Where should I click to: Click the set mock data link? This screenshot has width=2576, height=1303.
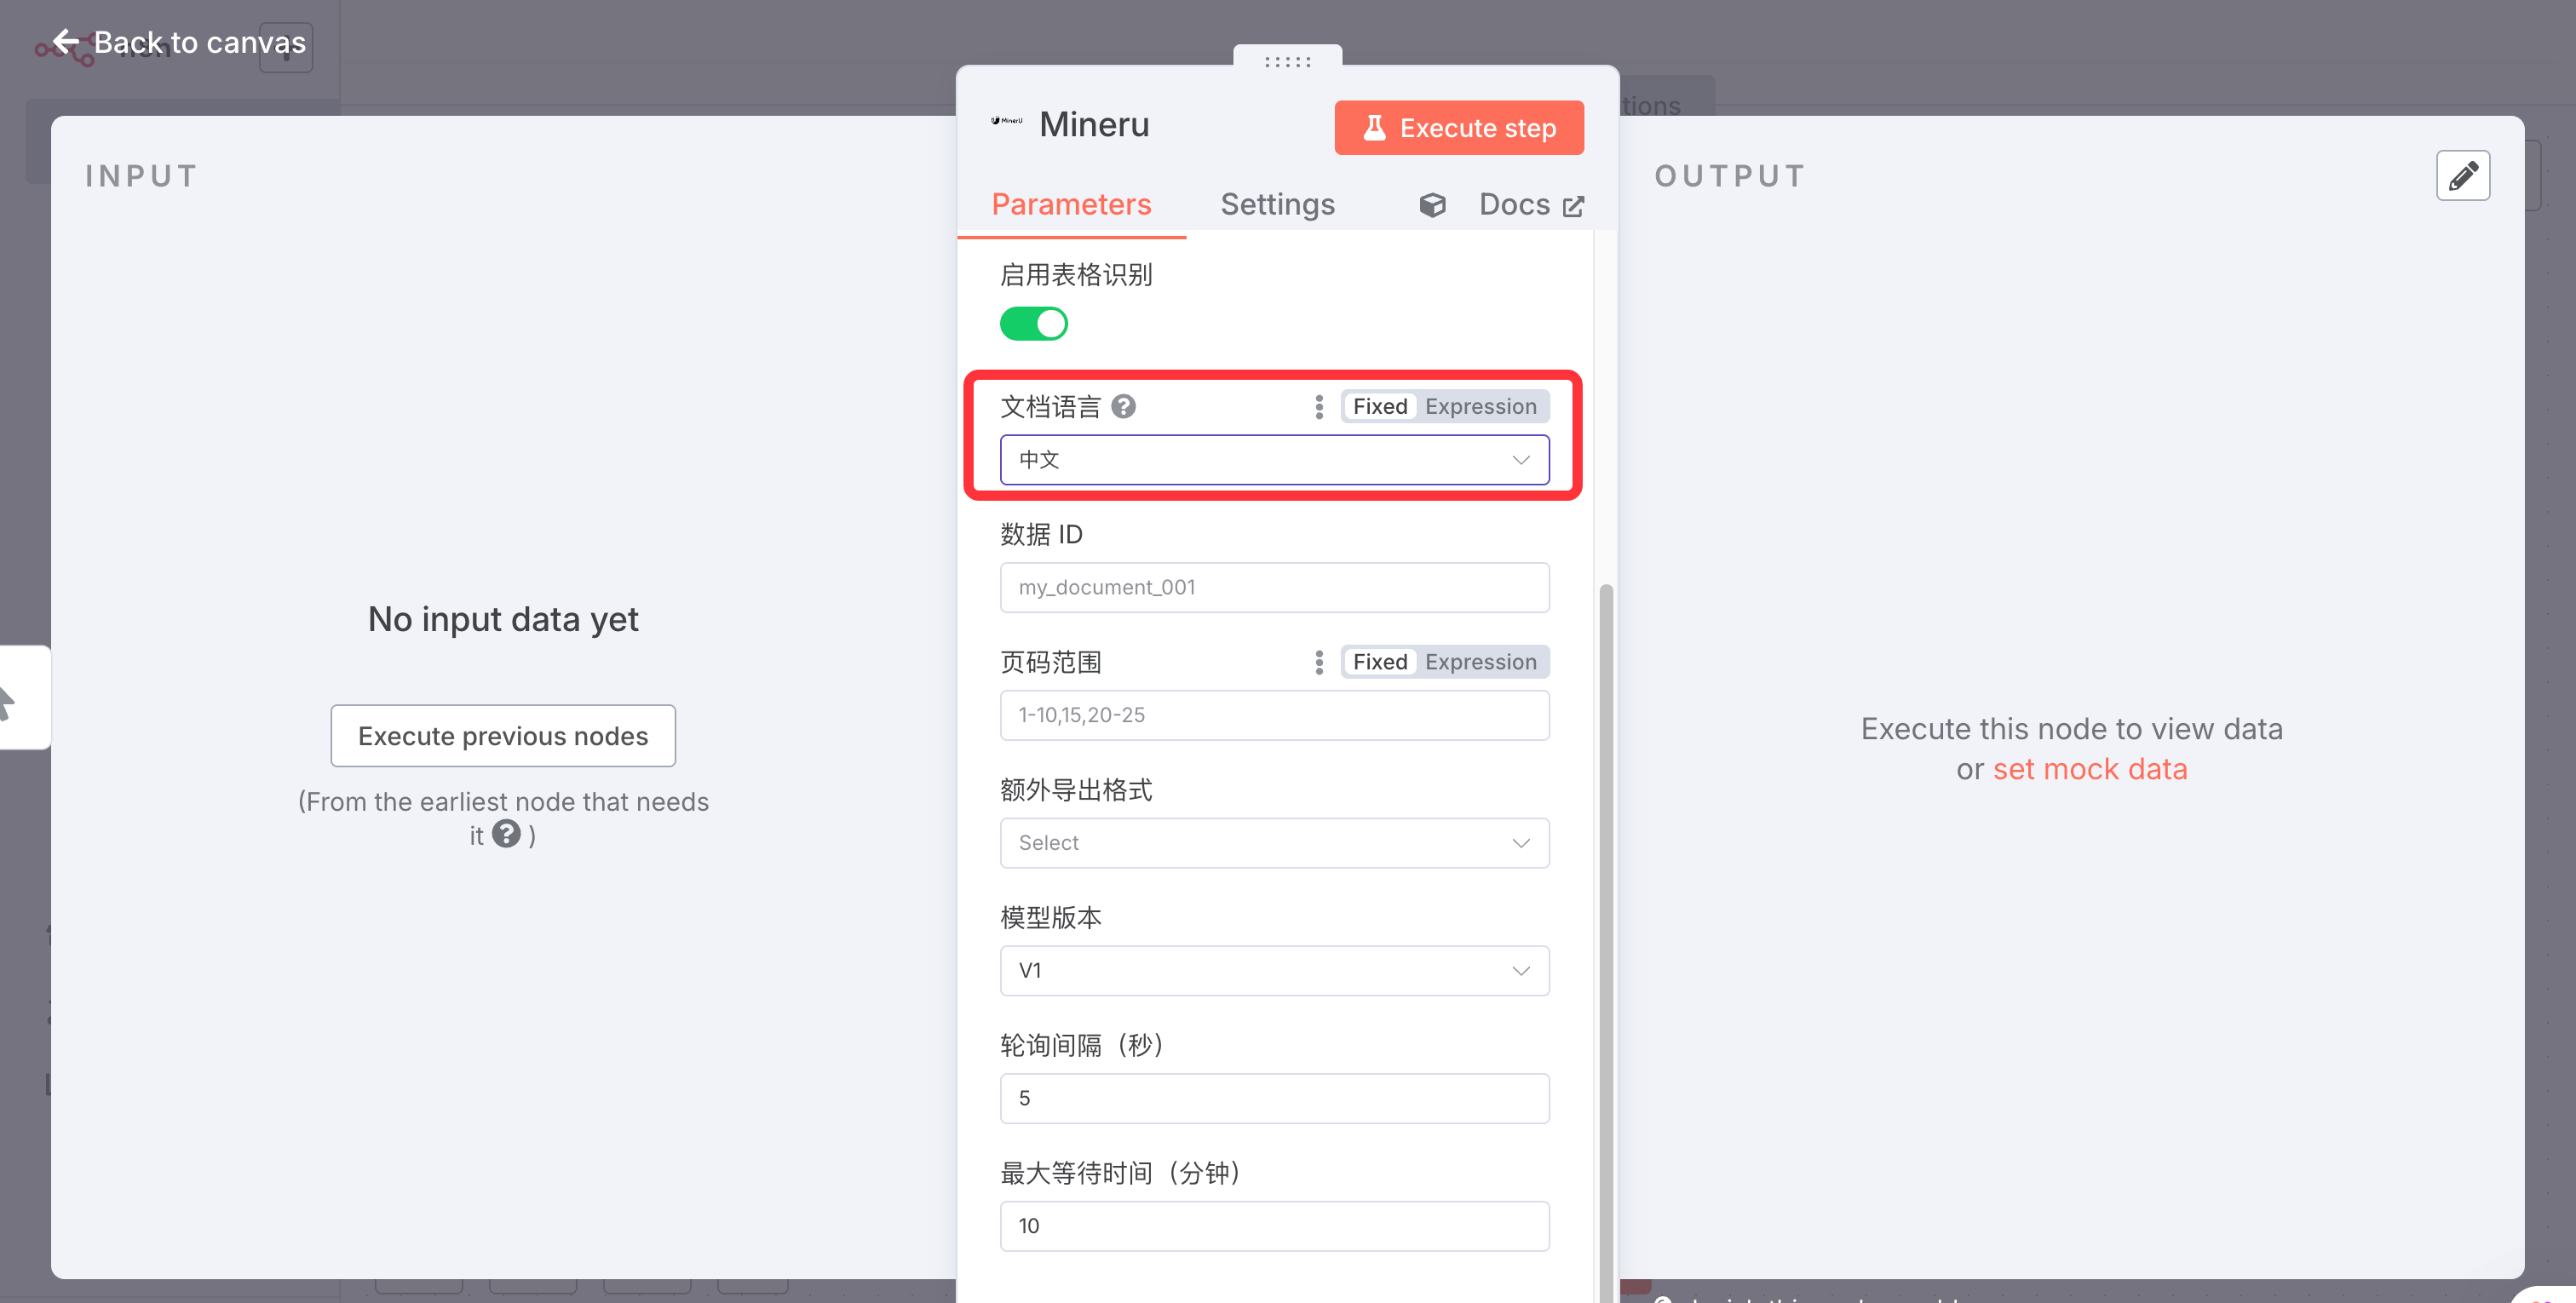(x=2089, y=769)
